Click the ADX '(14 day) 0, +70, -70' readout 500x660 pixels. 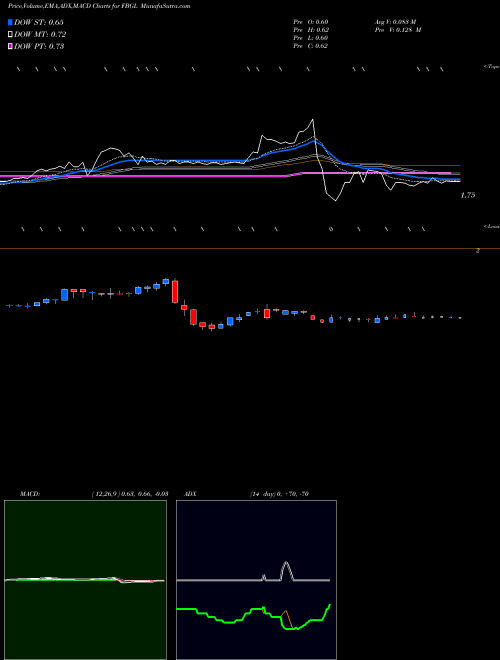(279, 494)
